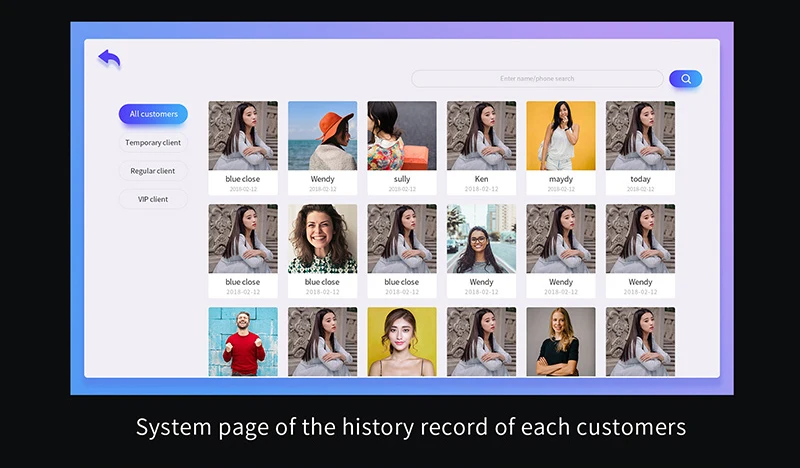Click the Wendy name label under orange hat photo
This screenshot has height=468, width=800.
click(x=322, y=180)
